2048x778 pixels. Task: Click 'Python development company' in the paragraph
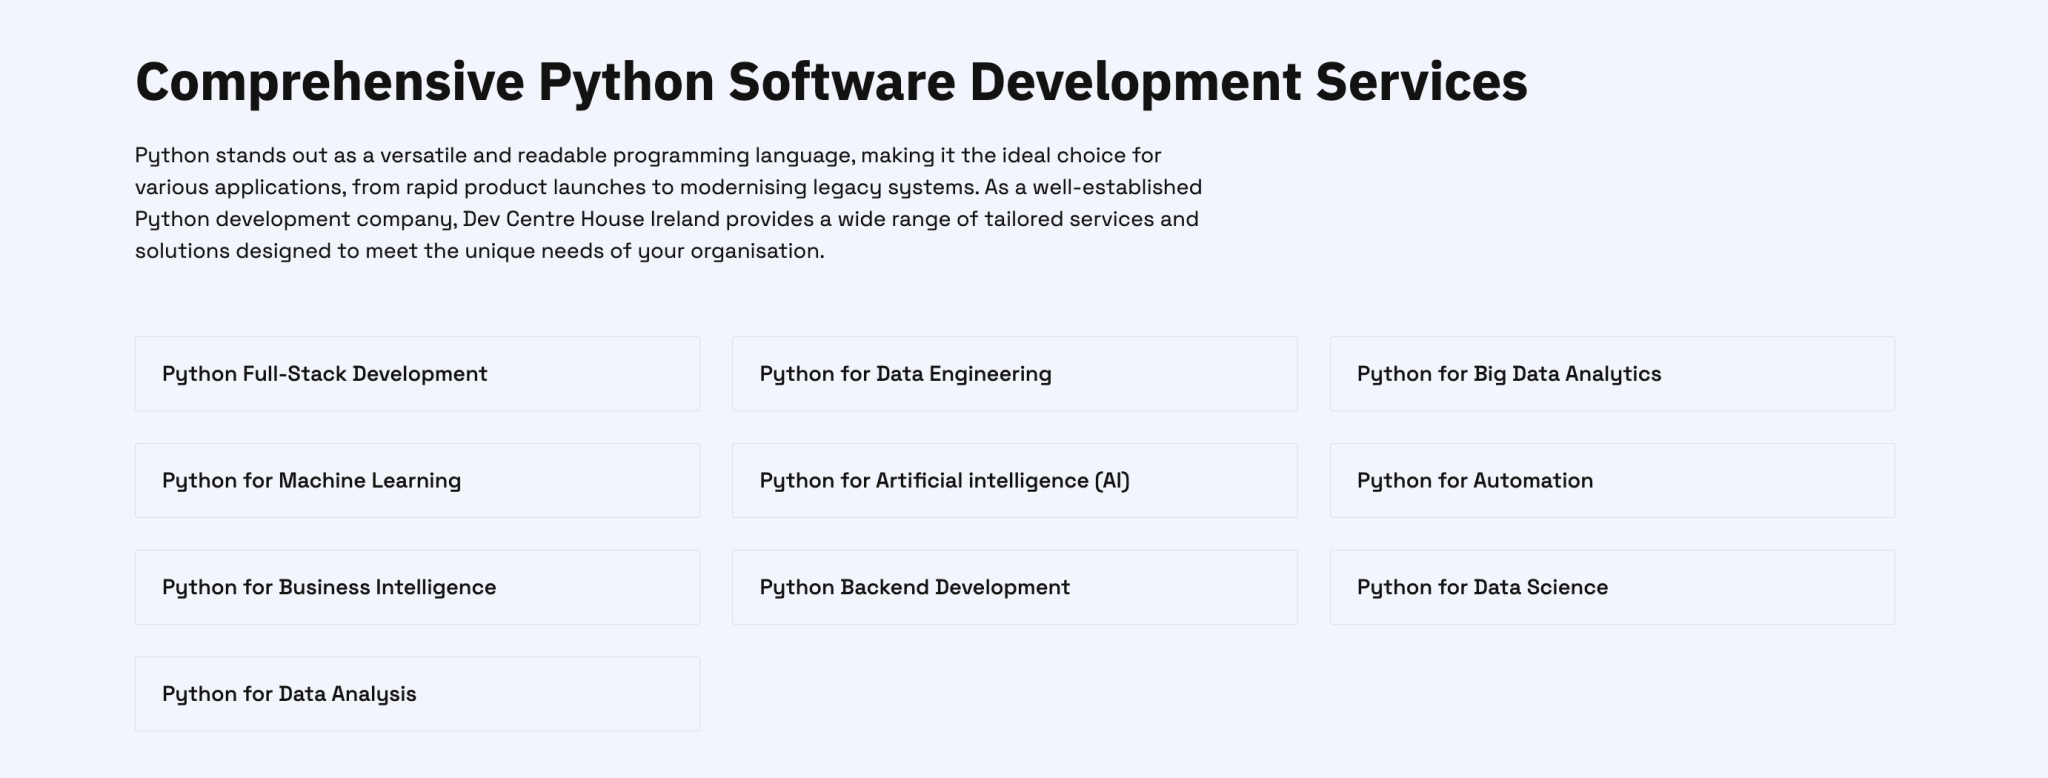pyautogui.click(x=295, y=219)
